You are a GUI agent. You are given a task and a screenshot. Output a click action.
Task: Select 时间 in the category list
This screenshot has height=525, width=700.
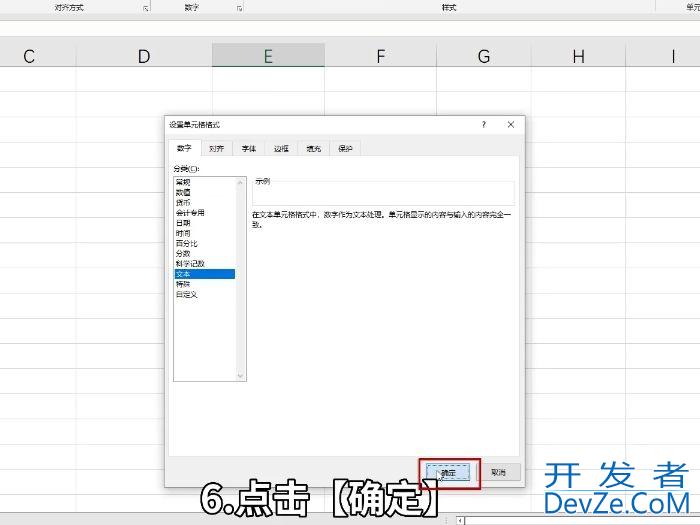pyautogui.click(x=204, y=233)
